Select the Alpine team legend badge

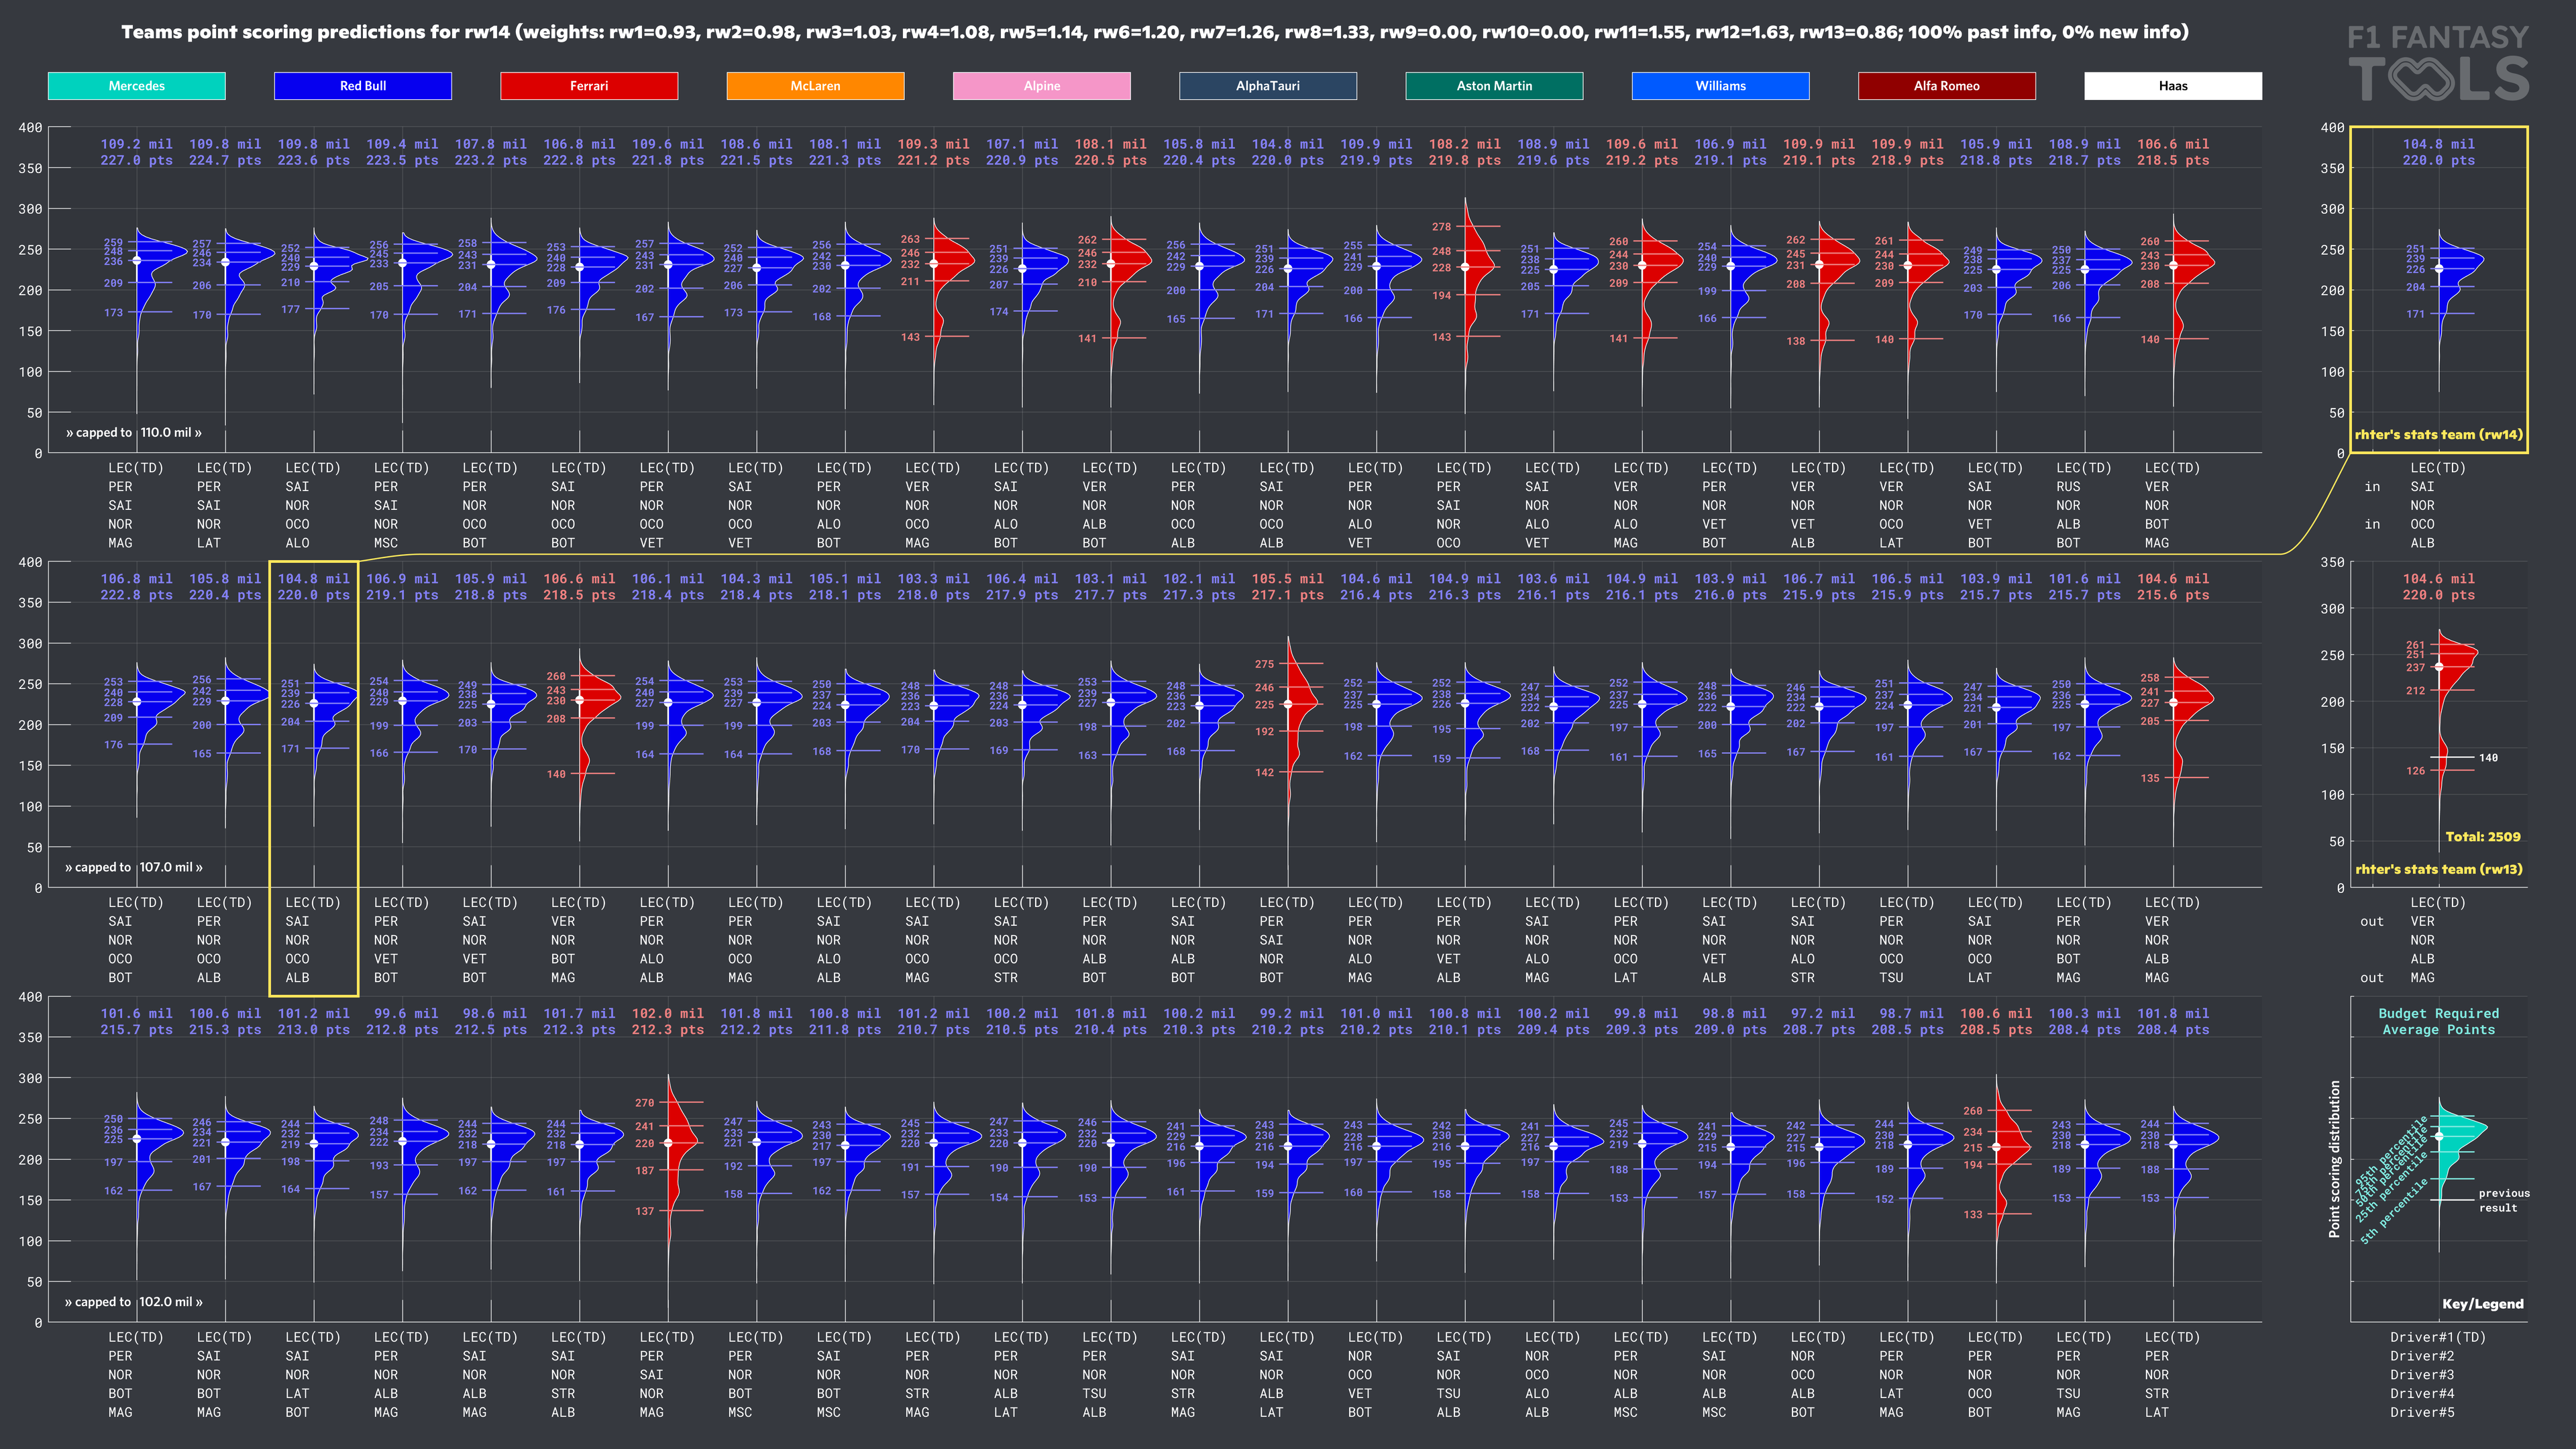pyautogui.click(x=1041, y=86)
